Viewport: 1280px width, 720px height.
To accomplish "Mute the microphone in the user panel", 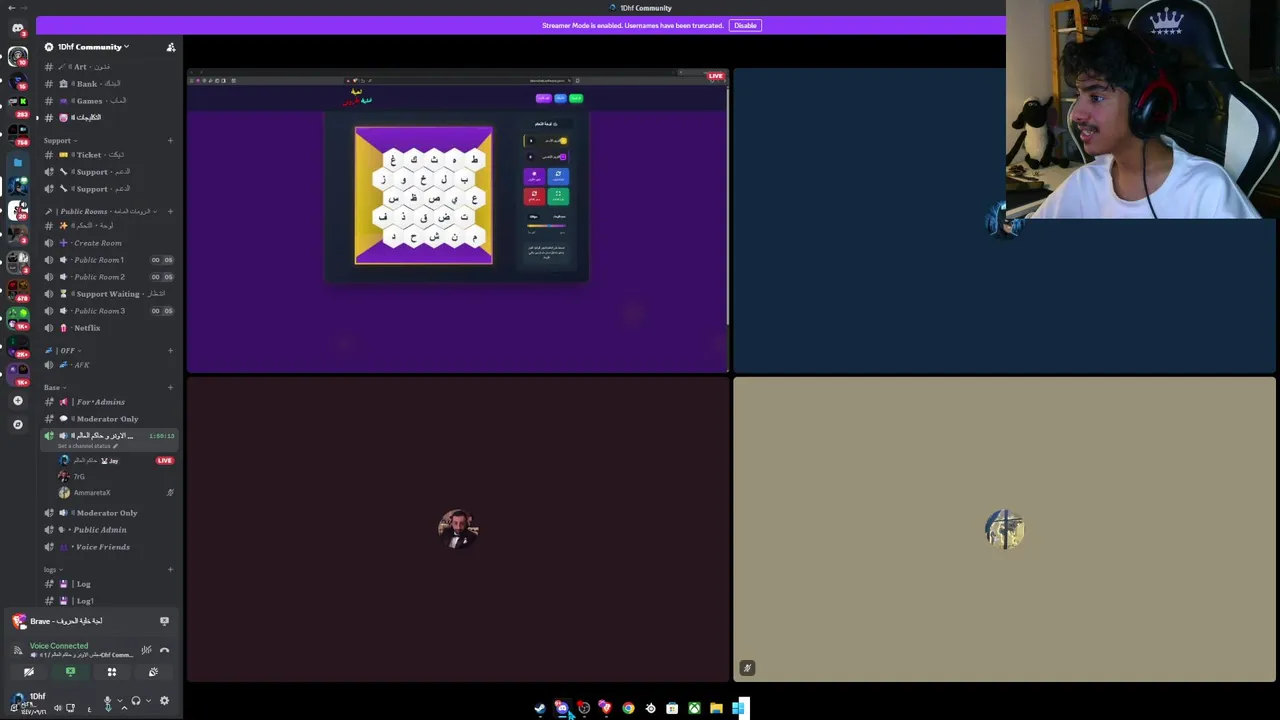I will tap(108, 702).
